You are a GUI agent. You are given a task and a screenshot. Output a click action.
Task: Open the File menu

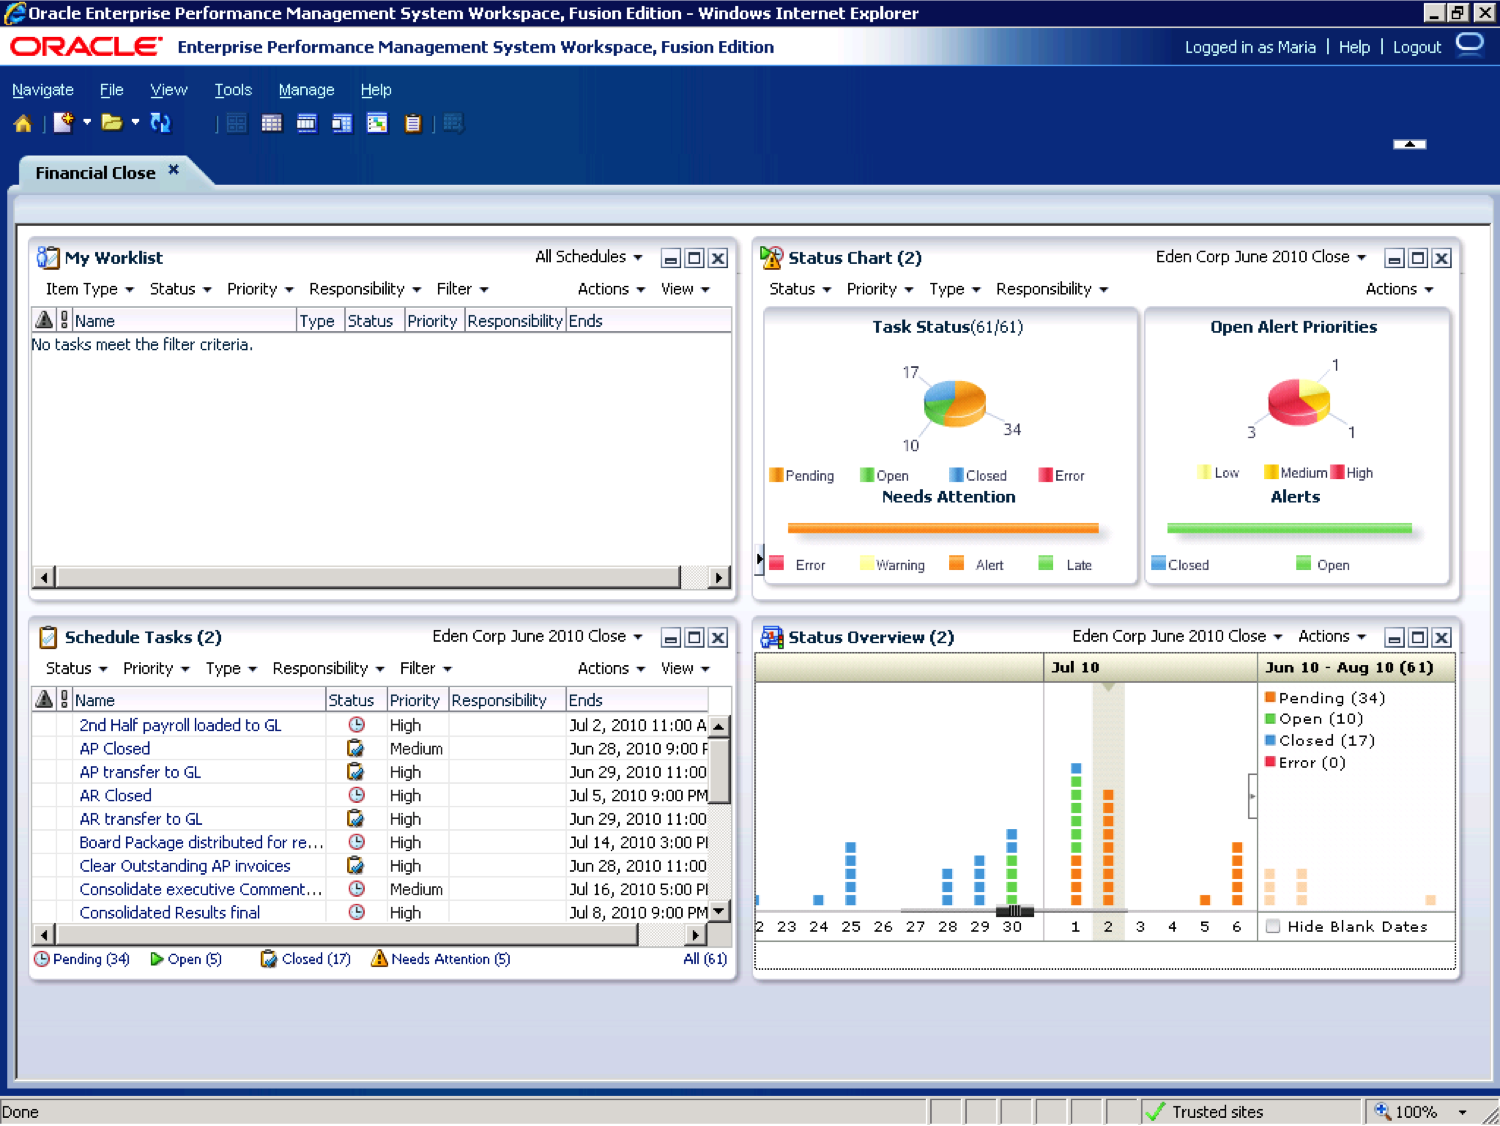pos(112,89)
